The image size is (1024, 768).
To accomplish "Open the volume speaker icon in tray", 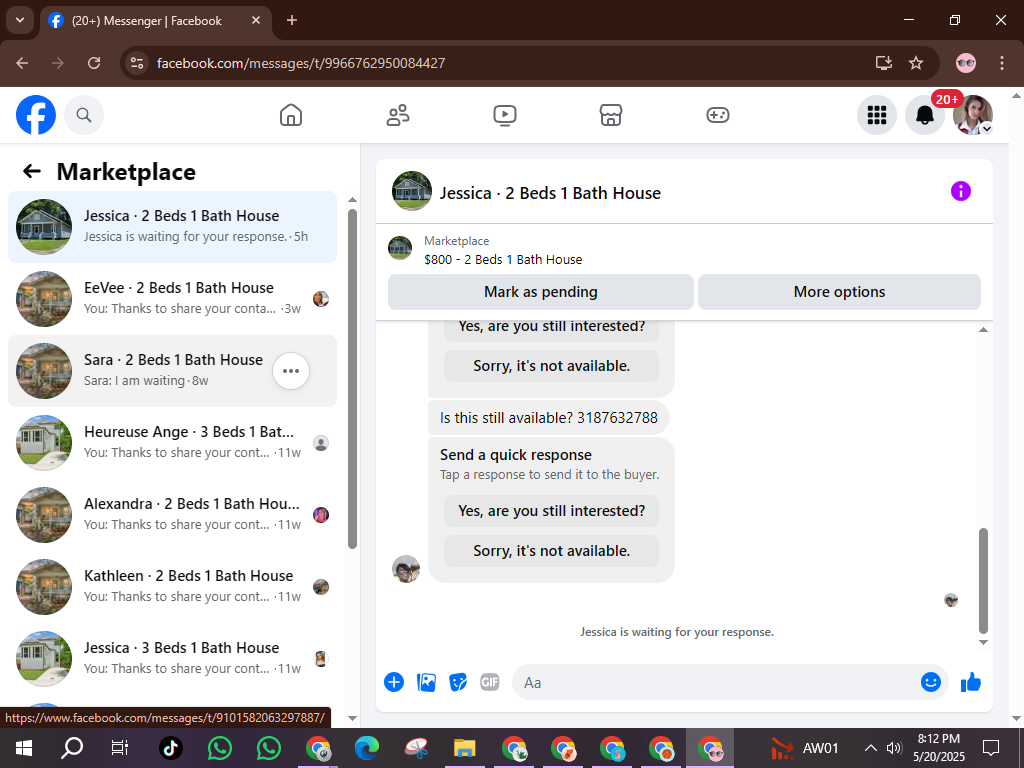I will (x=894, y=748).
